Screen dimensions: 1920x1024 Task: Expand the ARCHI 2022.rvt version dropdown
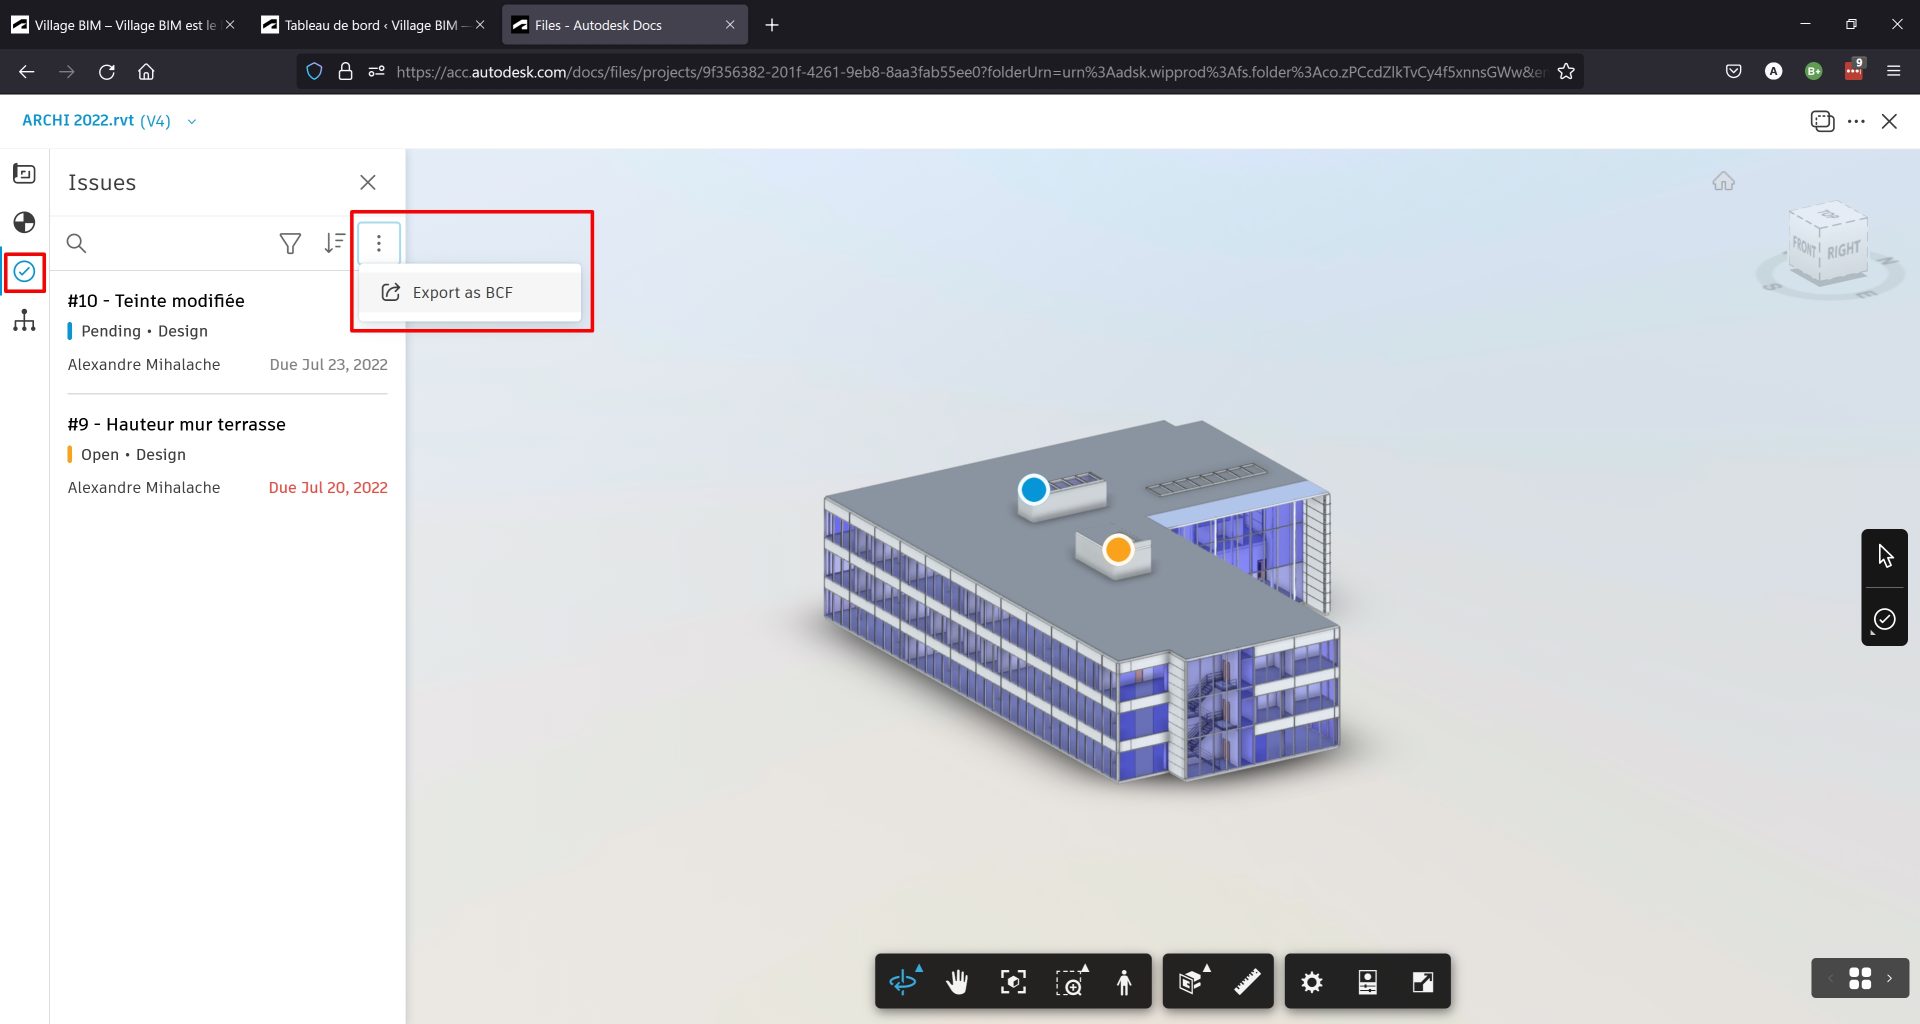pyautogui.click(x=192, y=121)
